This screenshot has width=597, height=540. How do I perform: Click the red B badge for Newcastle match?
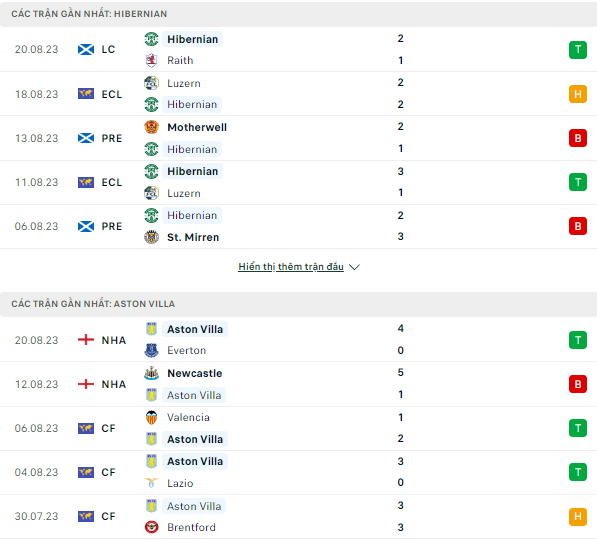[x=578, y=384]
